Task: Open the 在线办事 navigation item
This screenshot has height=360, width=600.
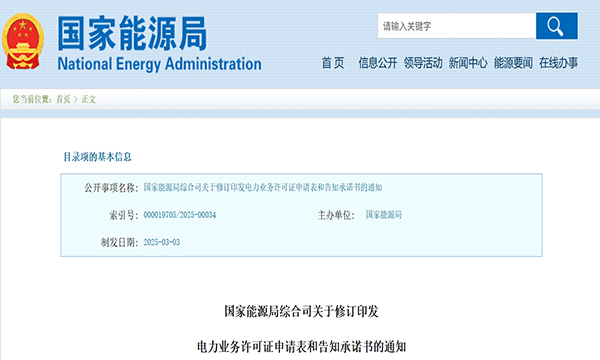Action: pos(558,63)
